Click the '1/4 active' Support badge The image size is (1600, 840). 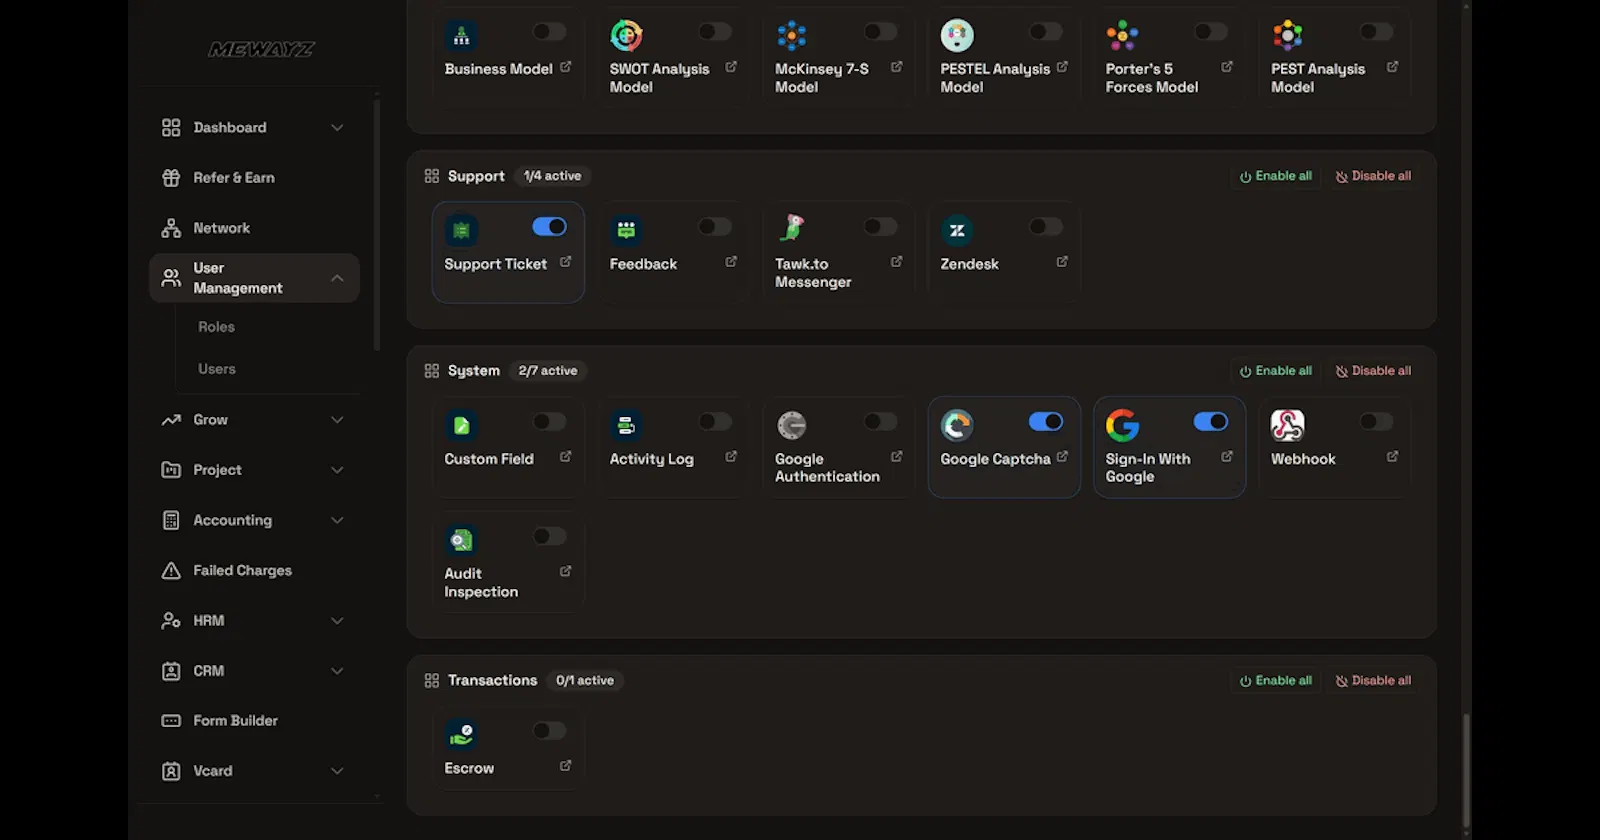click(x=552, y=176)
